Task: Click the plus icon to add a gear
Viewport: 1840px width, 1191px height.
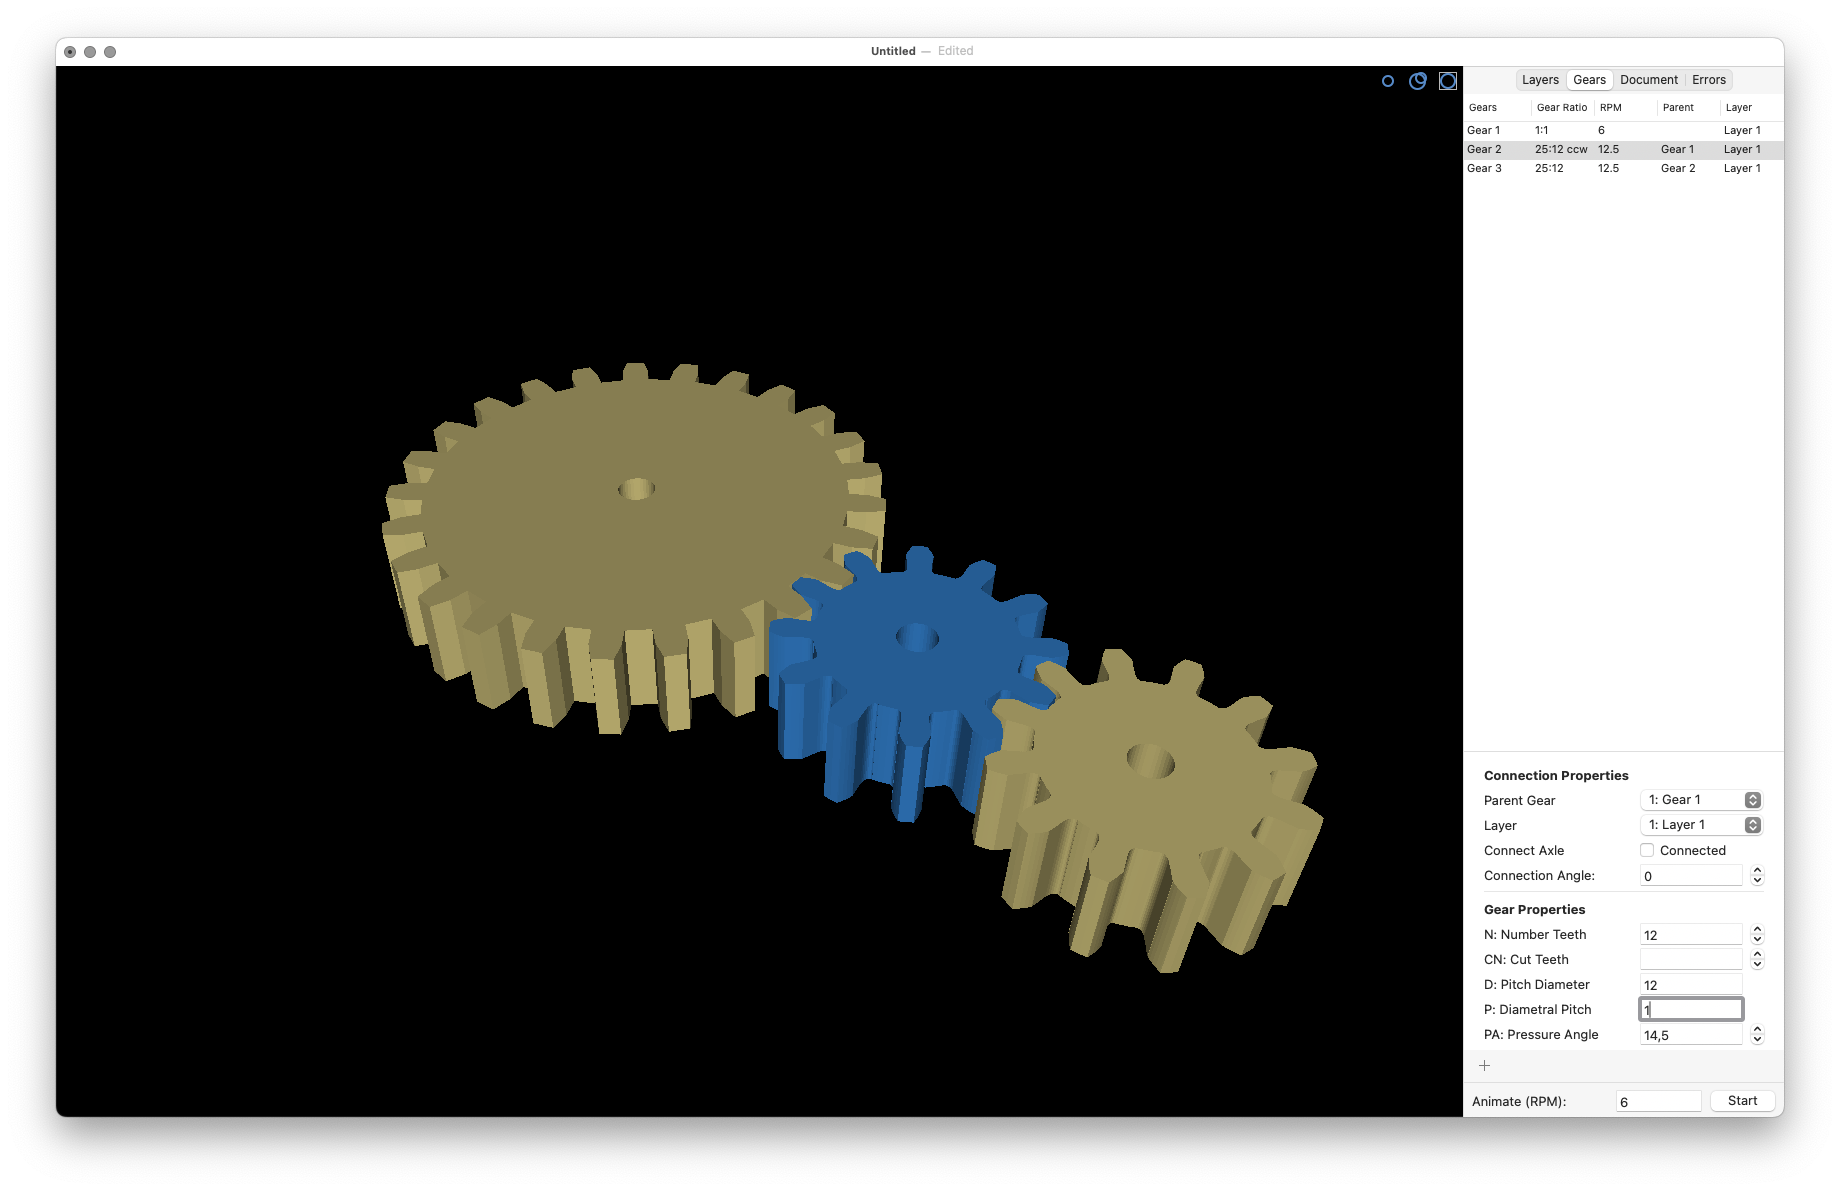Action: point(1485,1066)
